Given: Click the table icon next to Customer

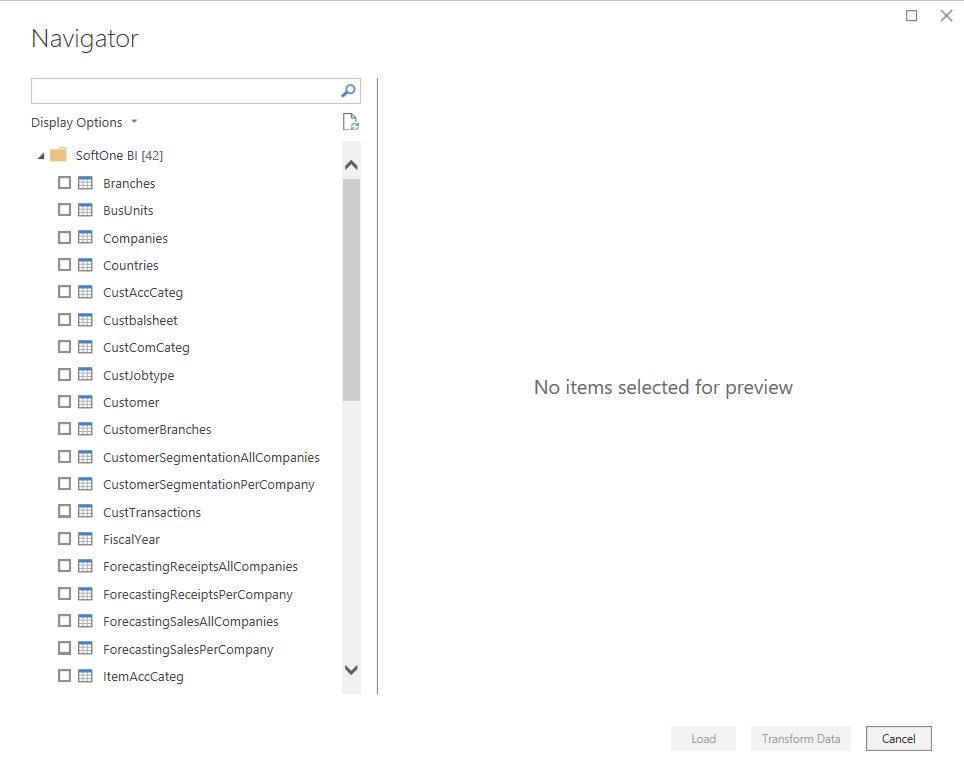Looking at the screenshot, I should tap(86, 401).
